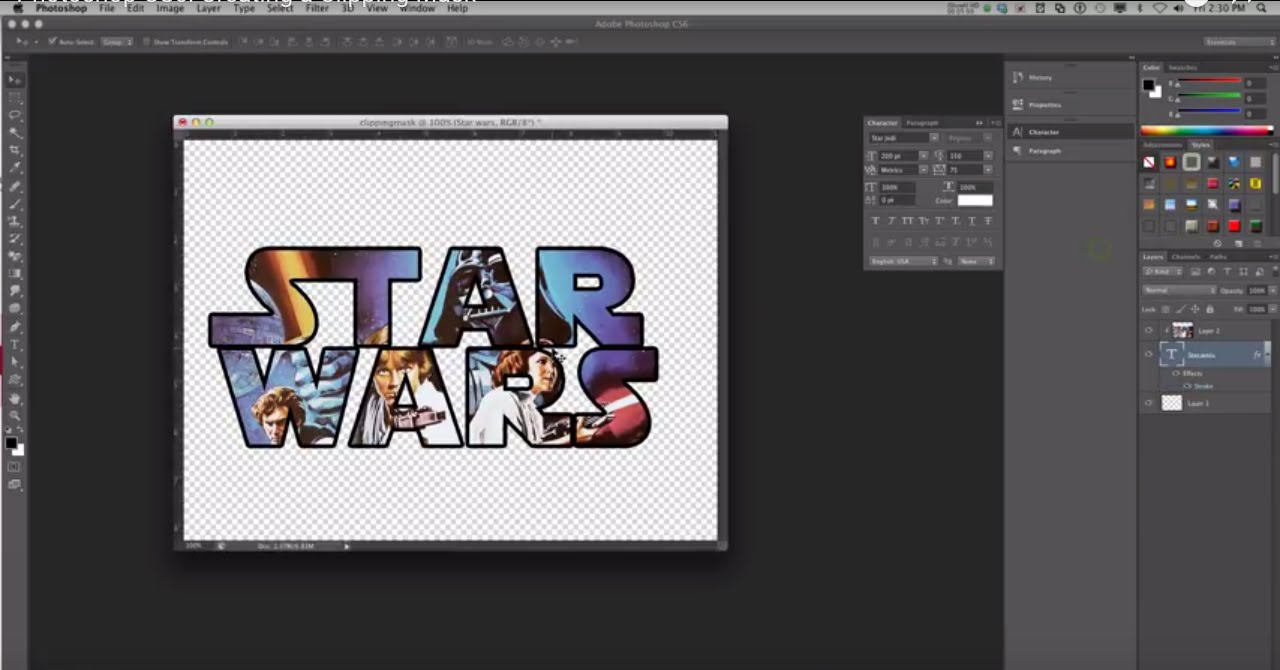This screenshot has width=1280, height=670.
Task: Apply the no-style default swatch
Action: click(1149, 162)
